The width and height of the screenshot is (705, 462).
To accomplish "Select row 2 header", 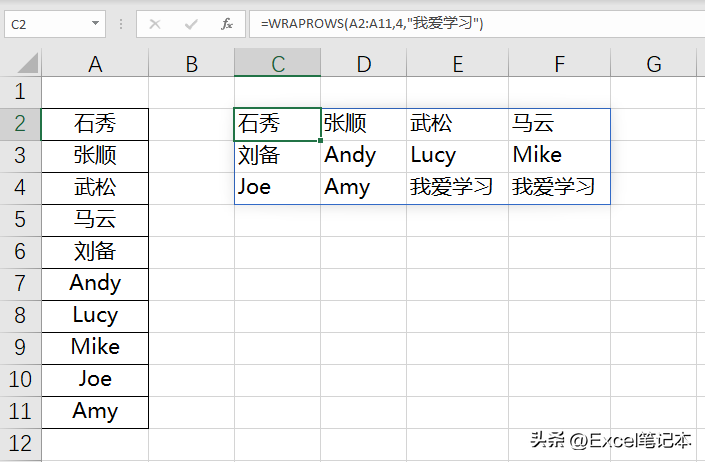I will coord(20,124).
